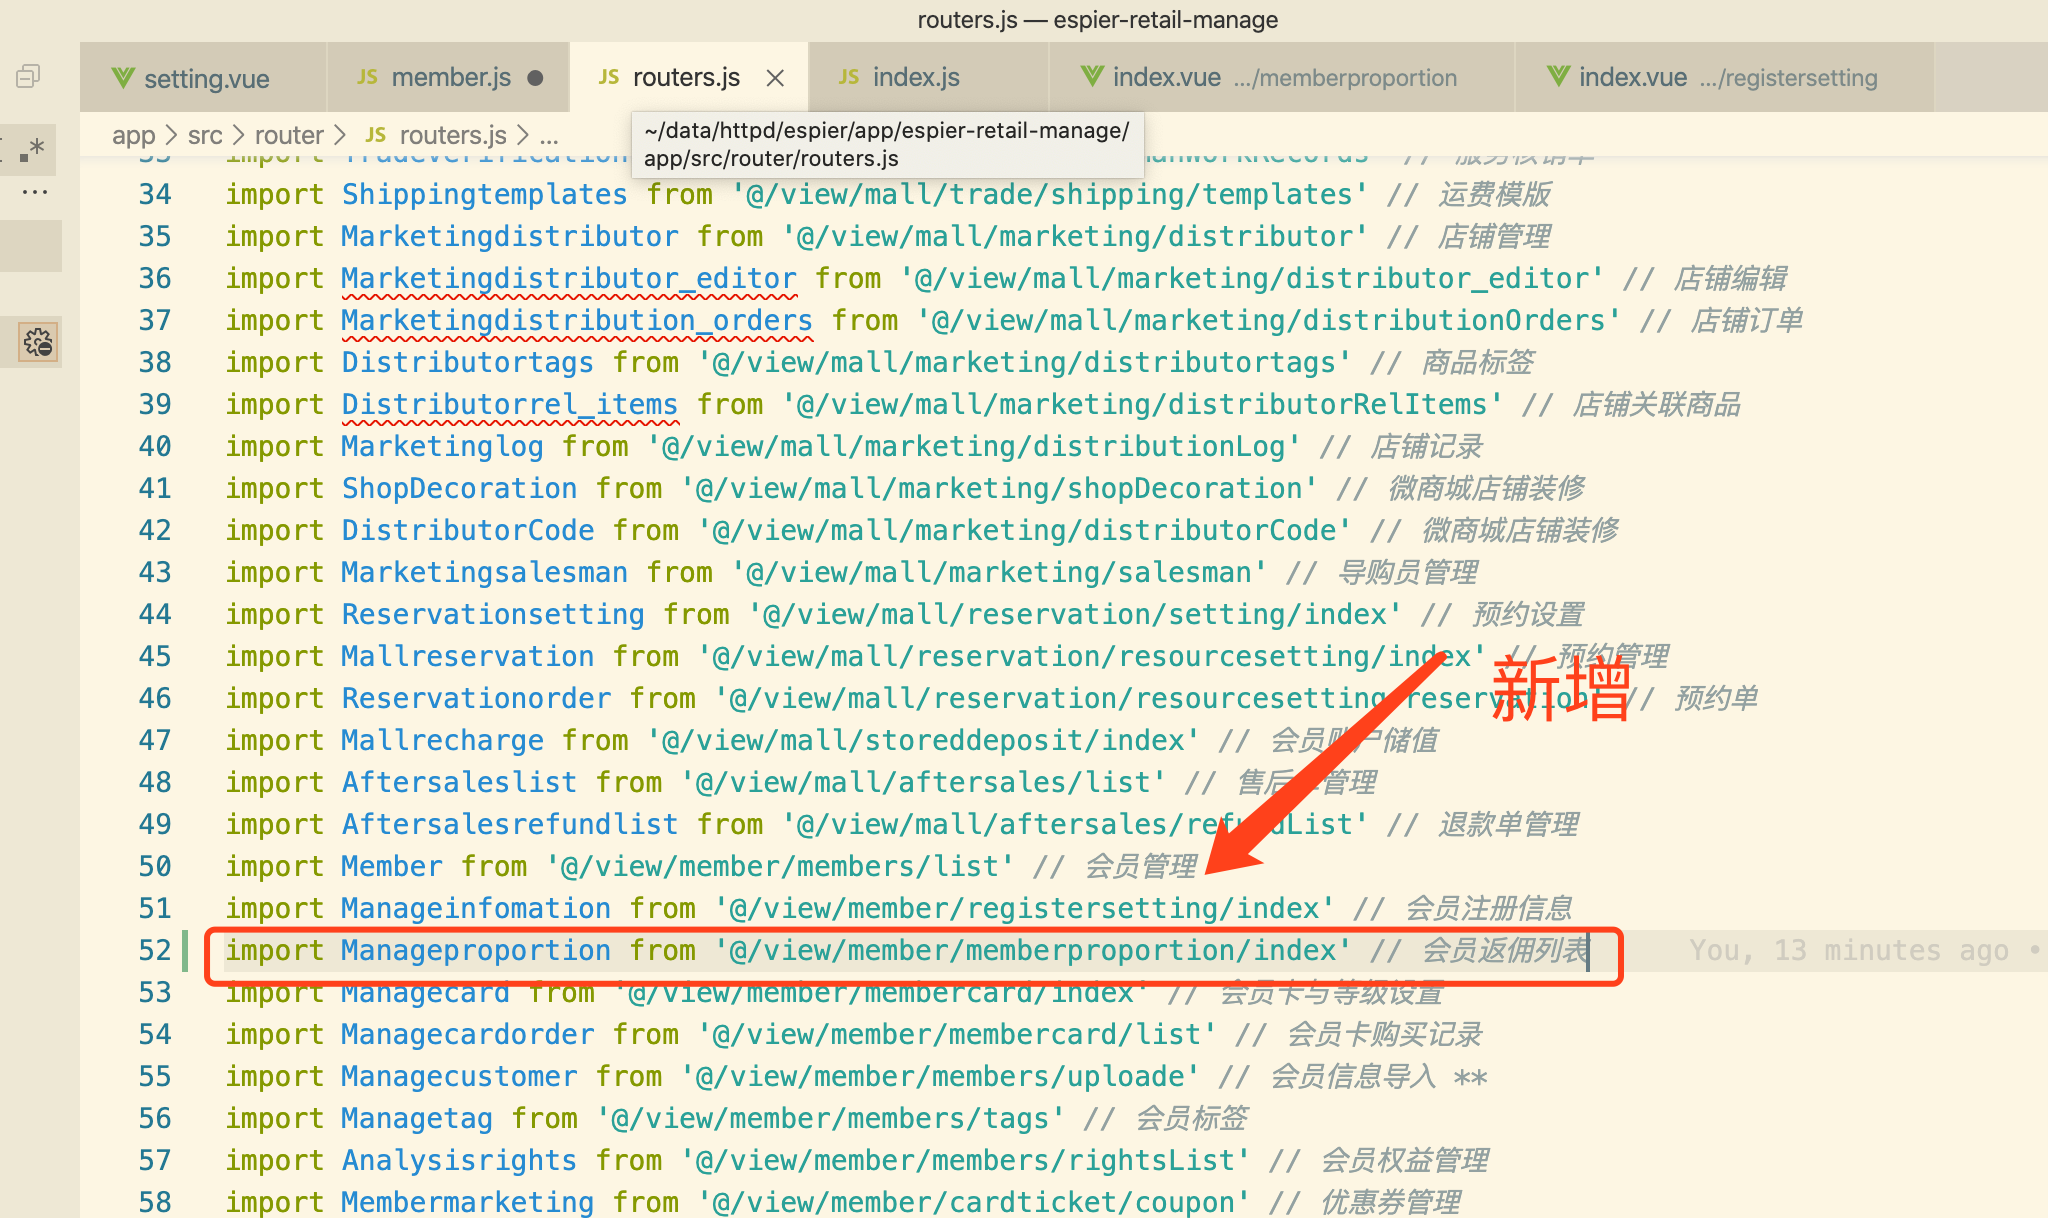
Task: Click the gear exclude-settings icon in sidebar
Action: [38, 343]
